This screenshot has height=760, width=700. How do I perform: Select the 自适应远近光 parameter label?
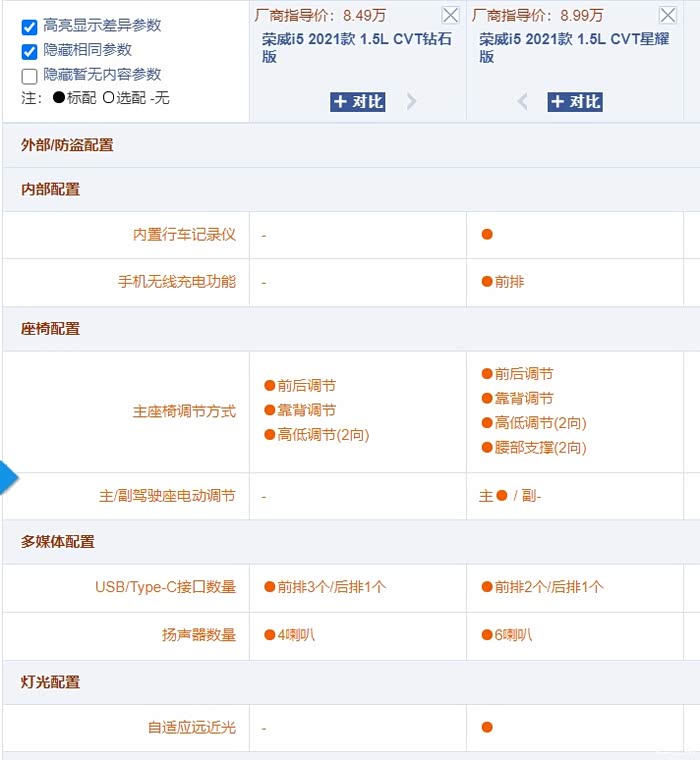click(x=192, y=728)
